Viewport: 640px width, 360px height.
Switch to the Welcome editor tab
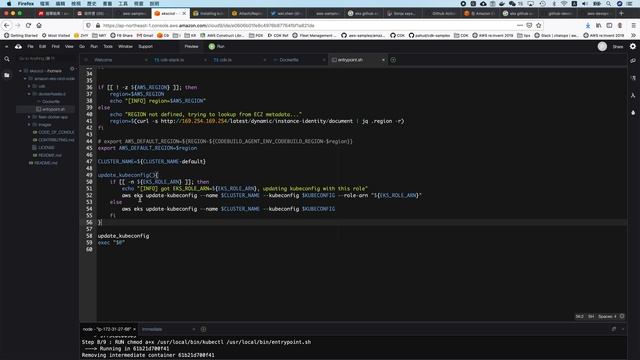115,60
